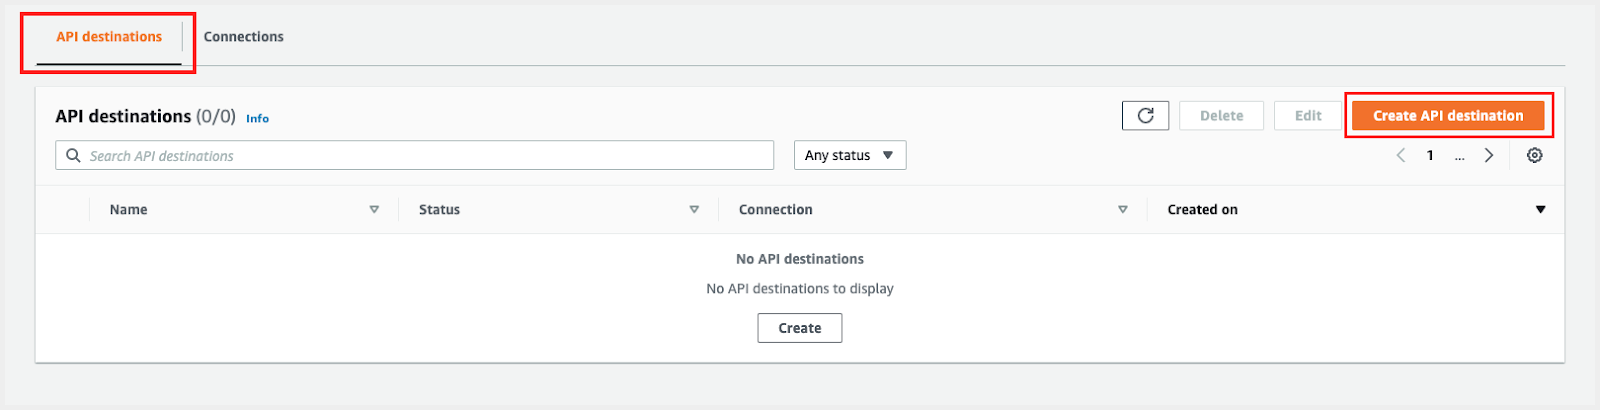Click the Delete button
Screen dimensions: 1600x410
click(1221, 116)
